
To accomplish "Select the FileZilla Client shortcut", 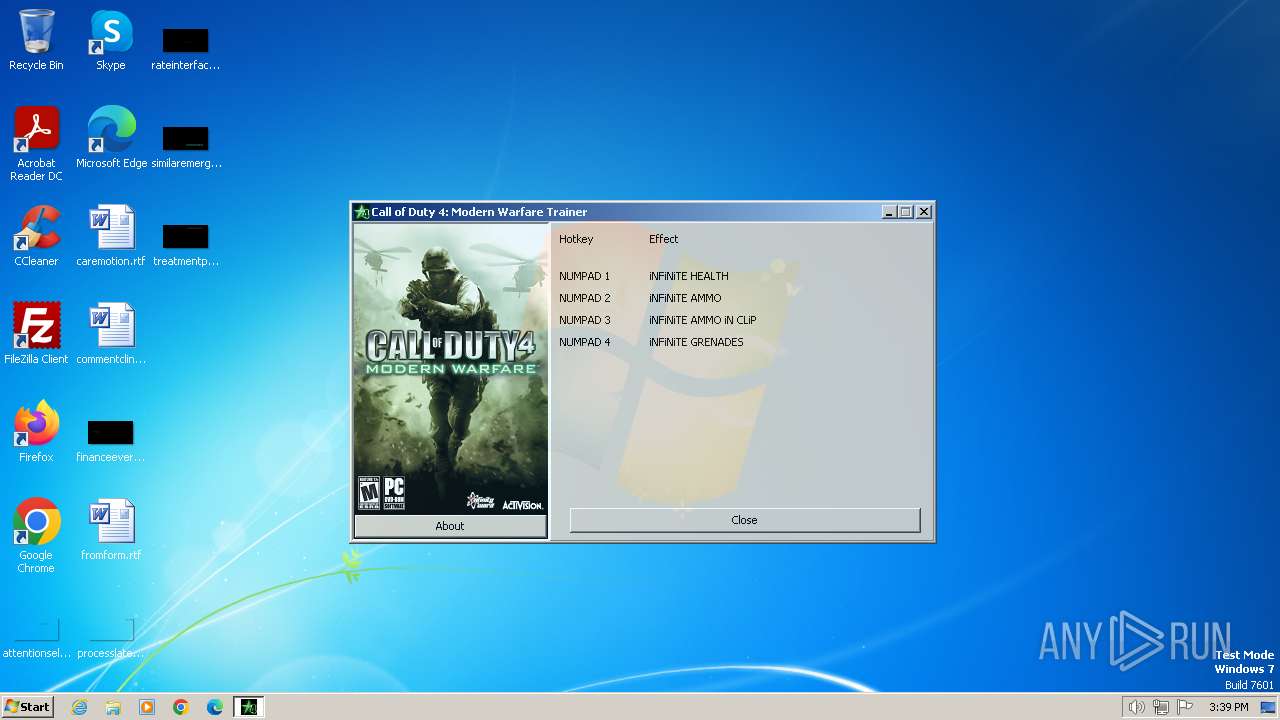I will click(x=36, y=334).
